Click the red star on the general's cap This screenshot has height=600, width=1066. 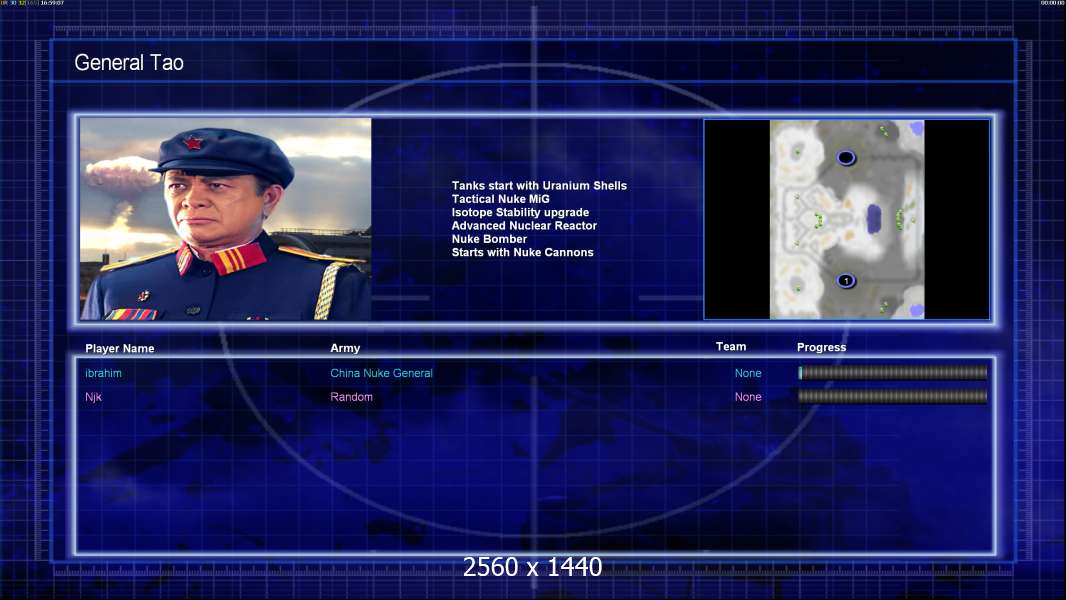pyautogui.click(x=192, y=143)
